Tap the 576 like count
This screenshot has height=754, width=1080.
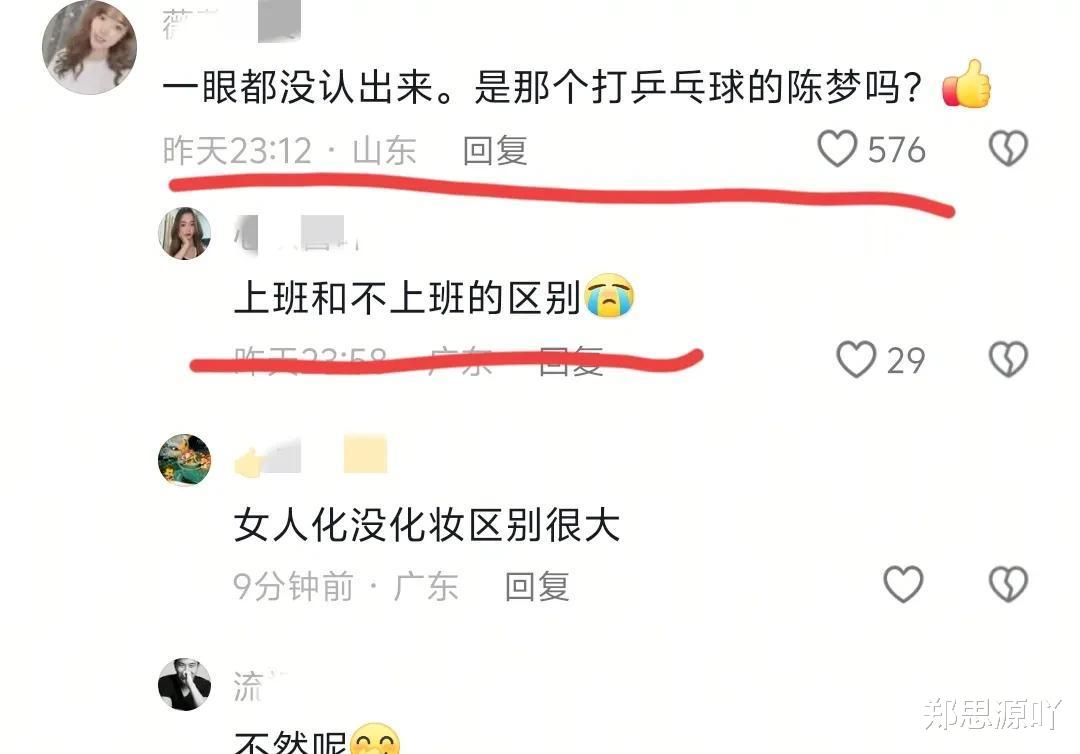coord(896,150)
